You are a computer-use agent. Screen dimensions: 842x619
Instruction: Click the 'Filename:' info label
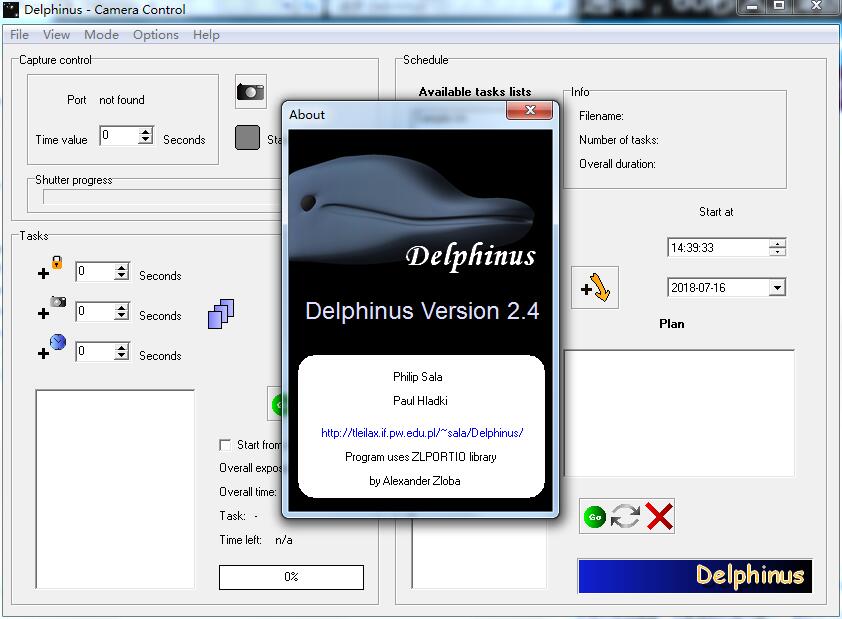click(x=601, y=116)
